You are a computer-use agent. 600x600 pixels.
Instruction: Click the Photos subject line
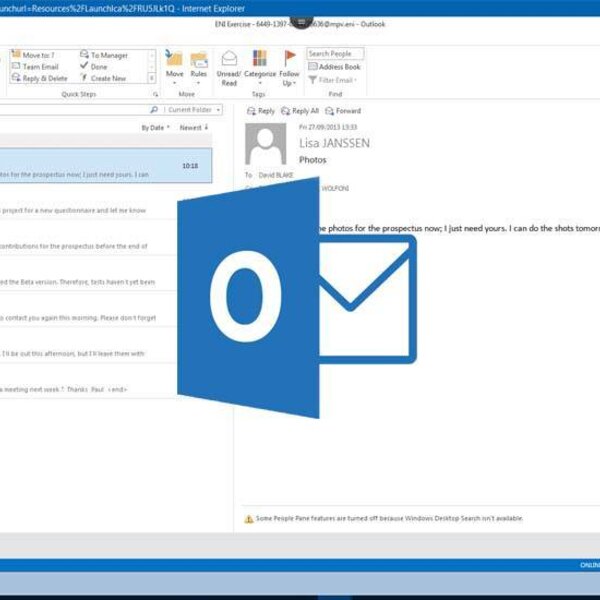pyautogui.click(x=313, y=160)
